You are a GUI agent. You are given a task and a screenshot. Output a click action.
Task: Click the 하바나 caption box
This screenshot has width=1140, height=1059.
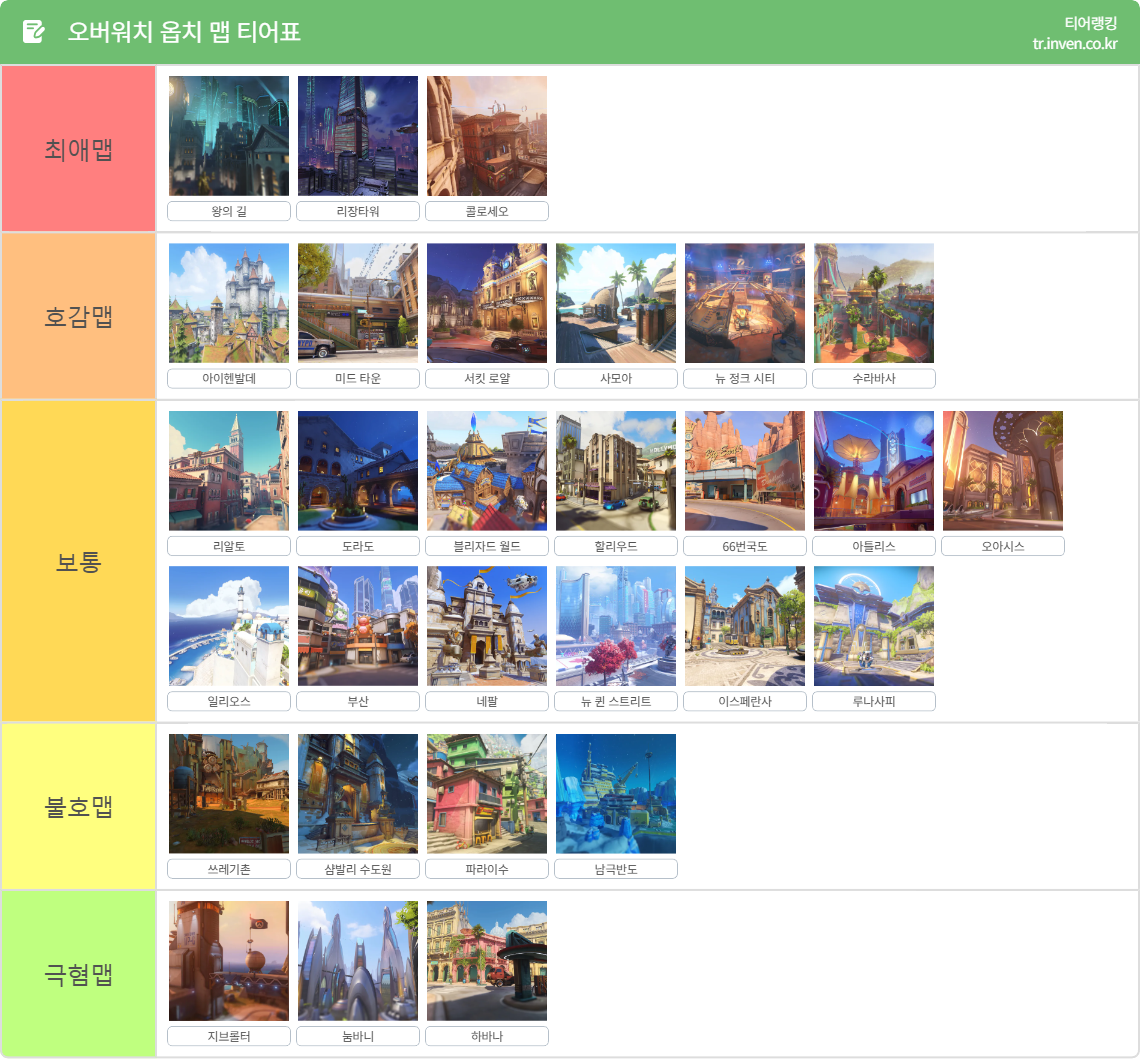pyautogui.click(x=487, y=1036)
